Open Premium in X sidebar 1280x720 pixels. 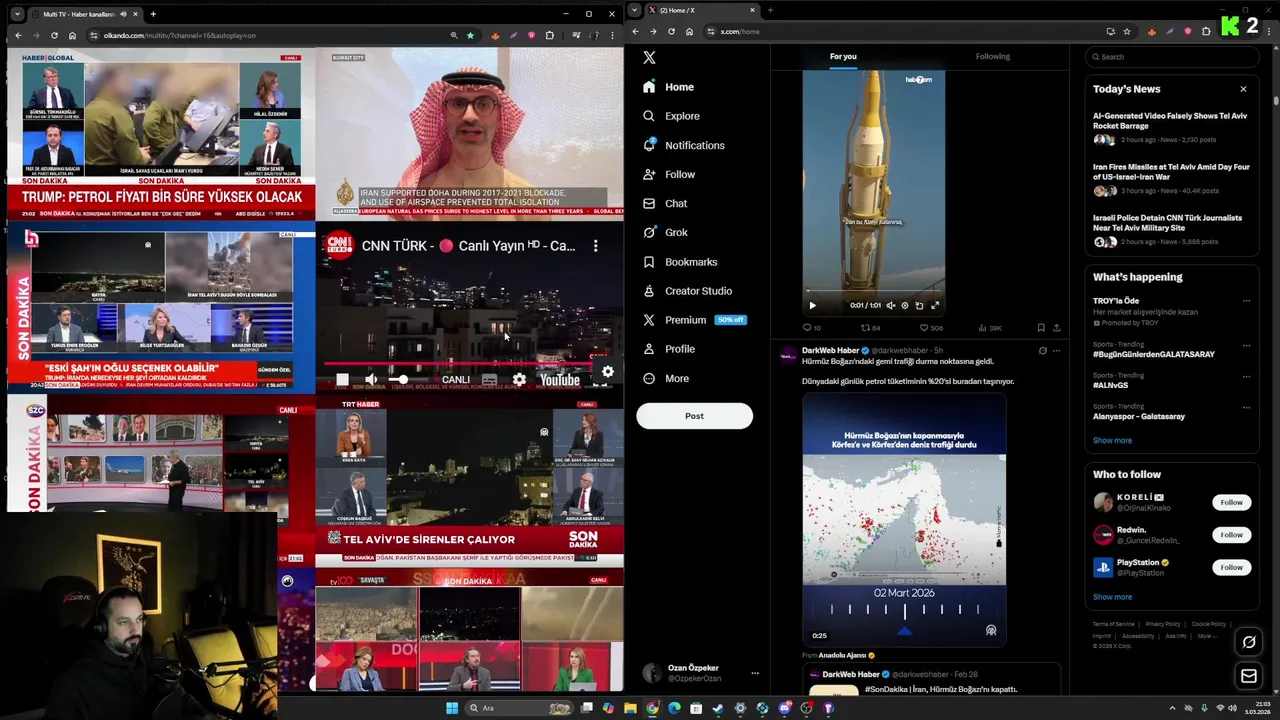694,320
